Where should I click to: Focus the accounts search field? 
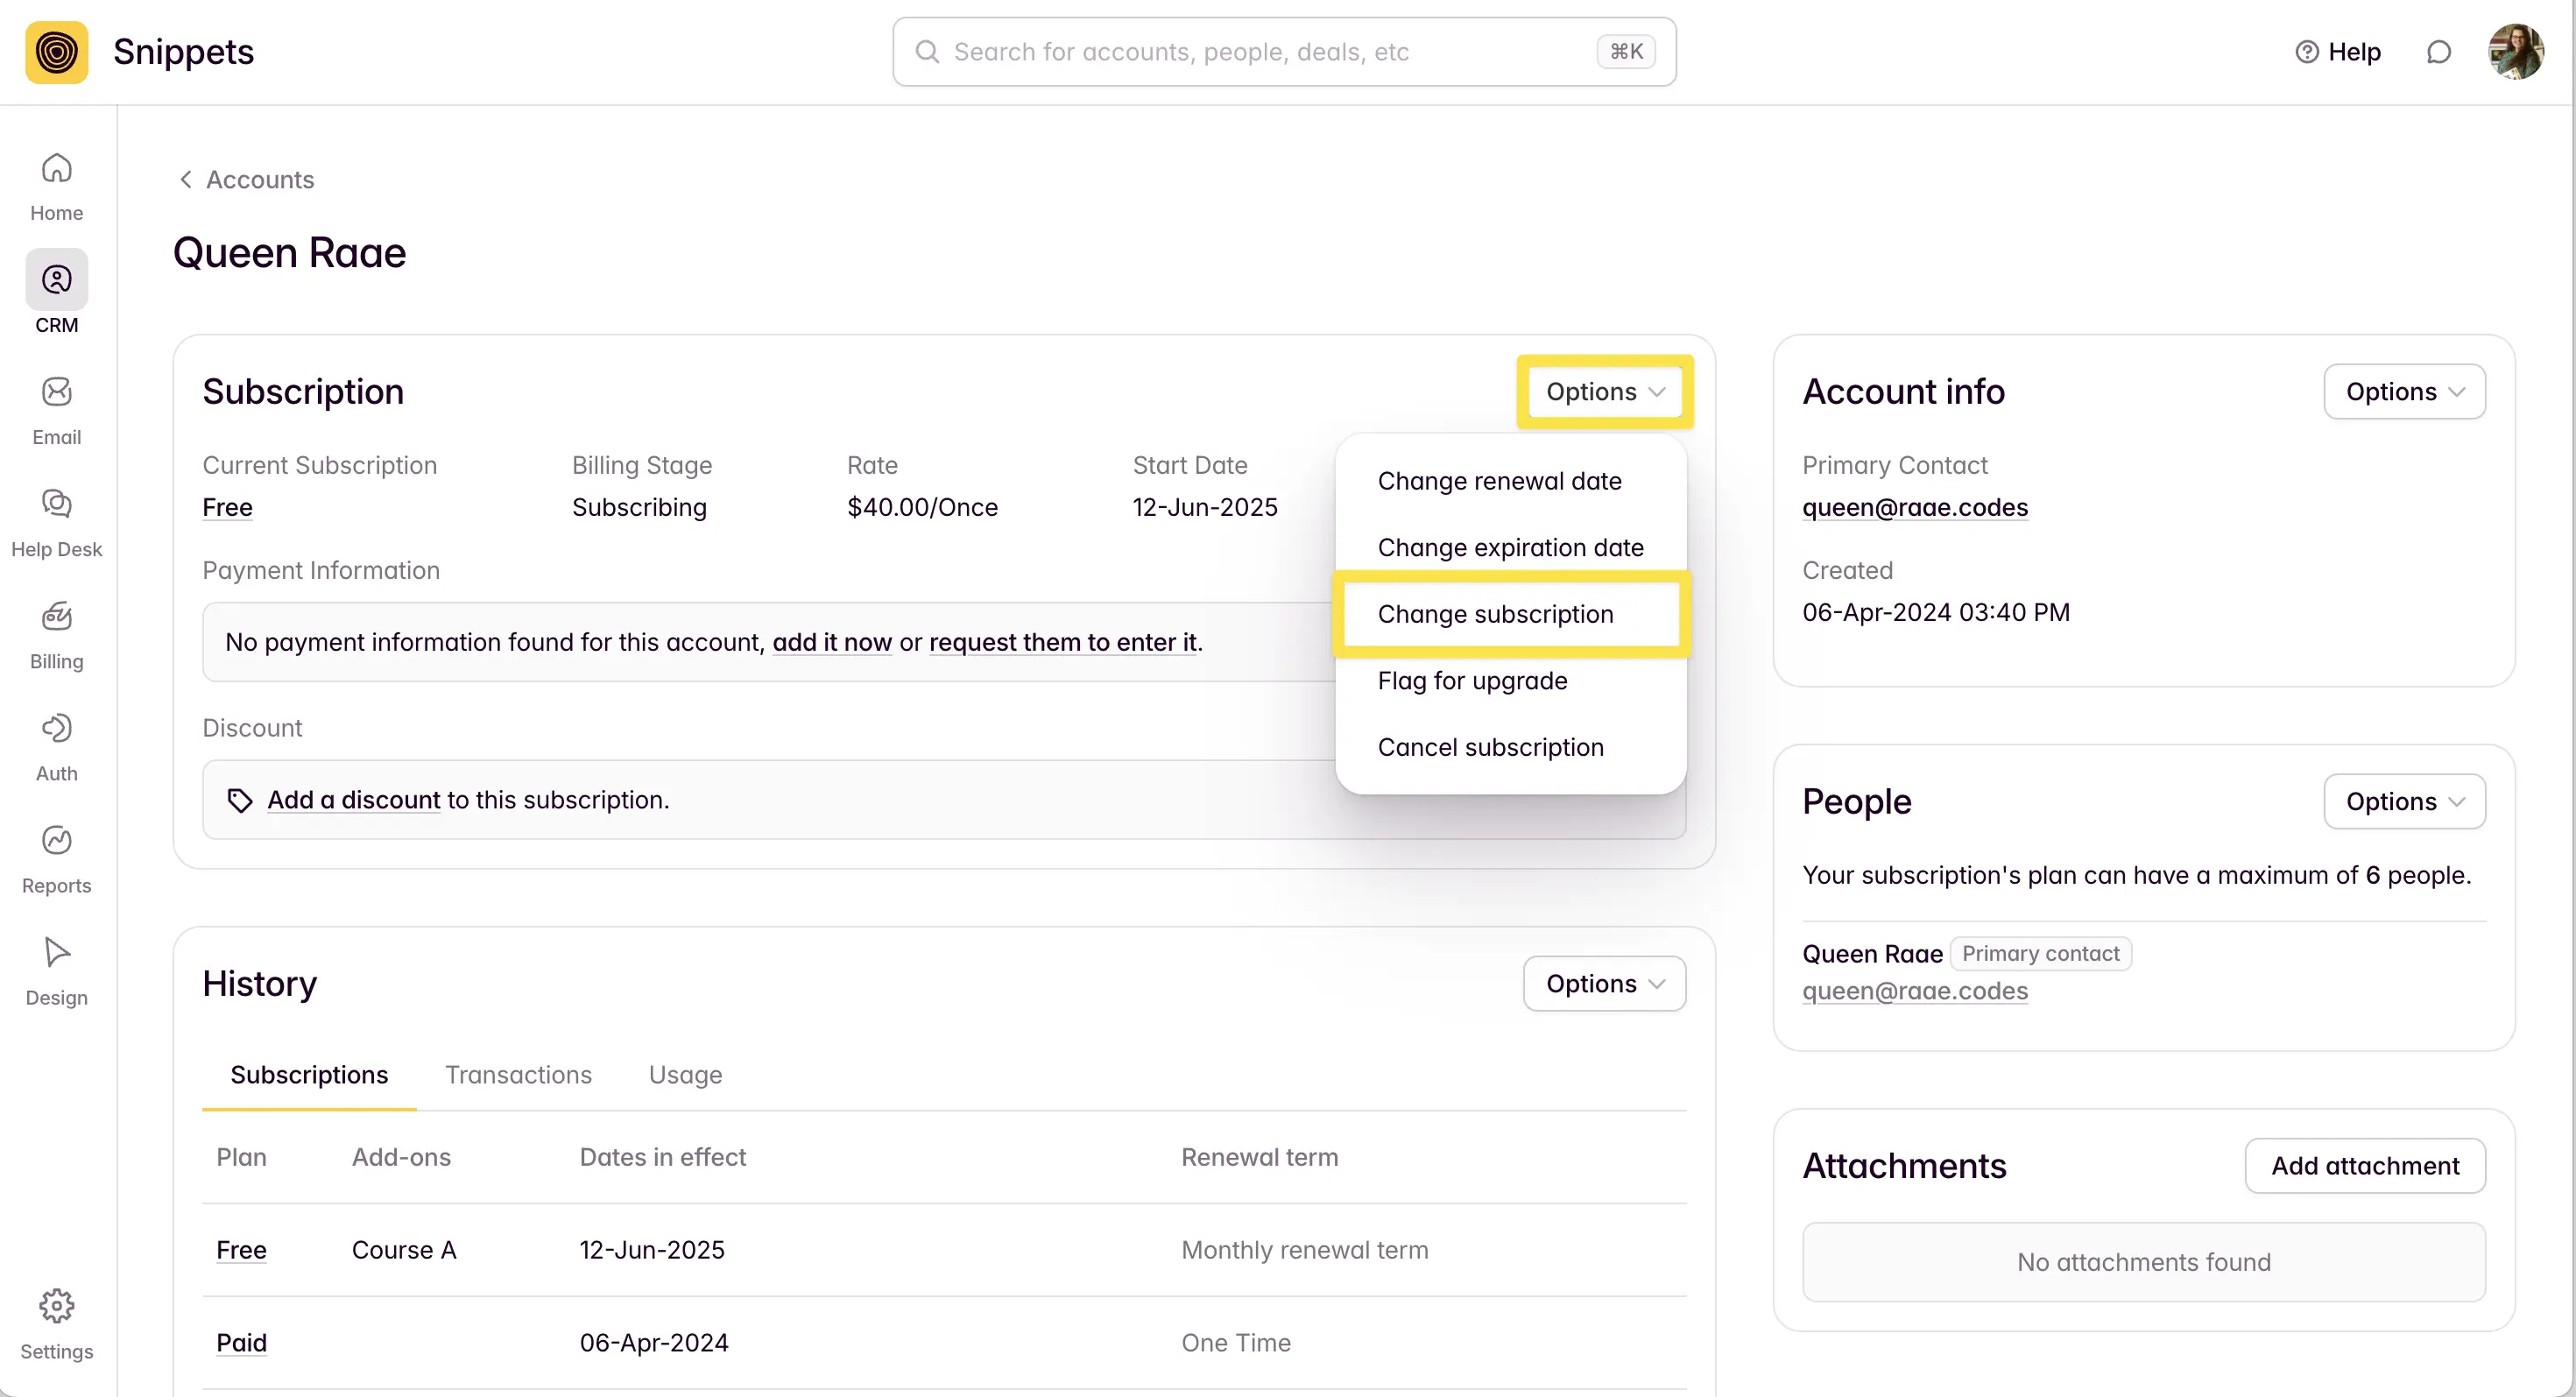(1270, 52)
